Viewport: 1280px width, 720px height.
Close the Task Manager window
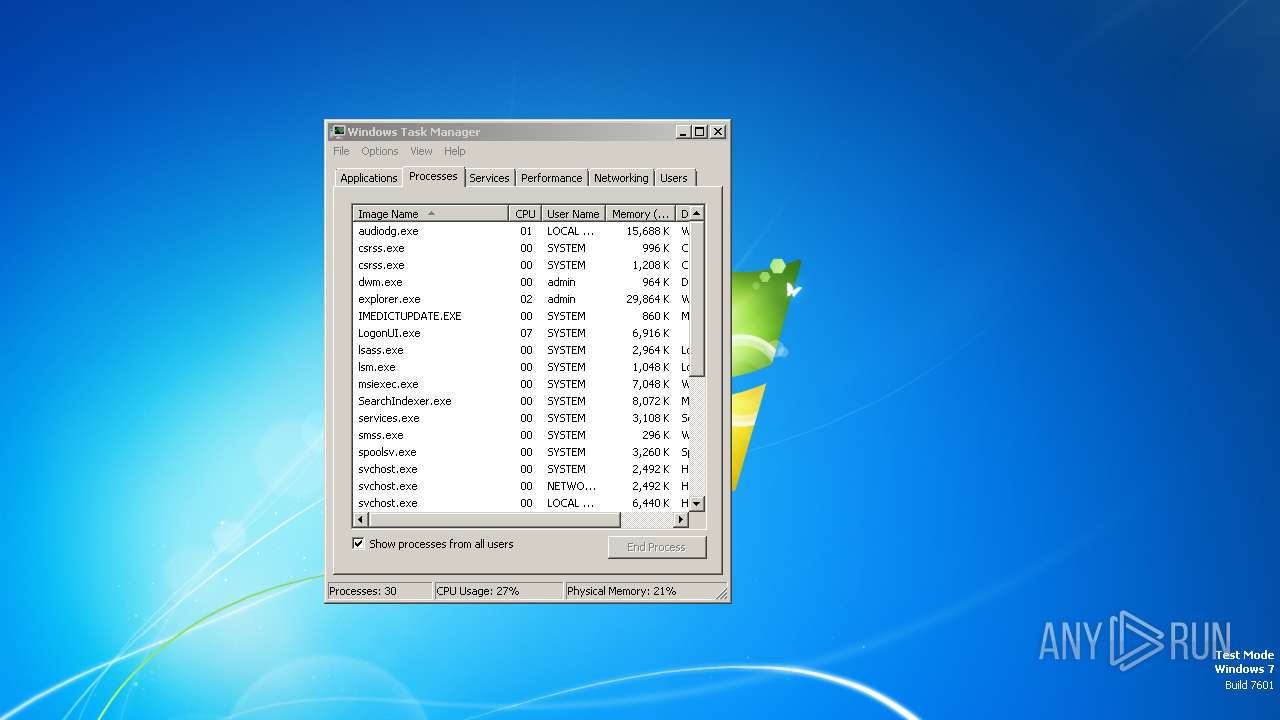[718, 131]
